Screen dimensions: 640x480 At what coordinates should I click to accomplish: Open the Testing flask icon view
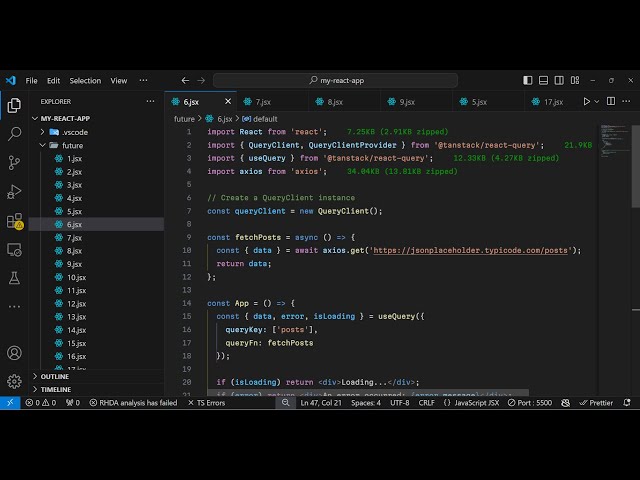14,278
